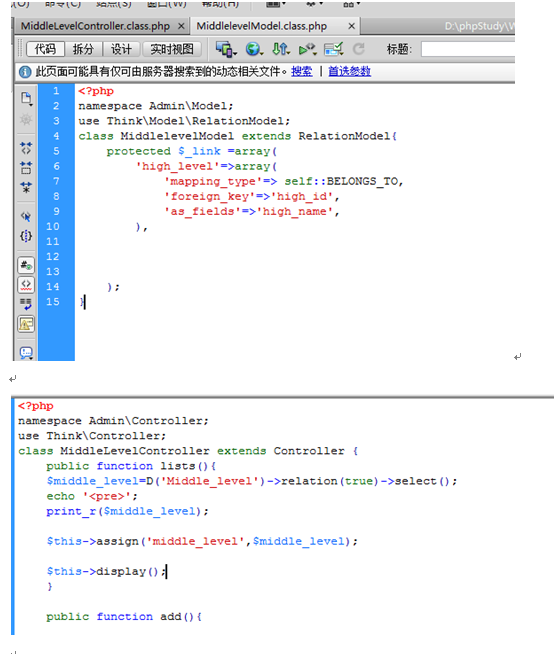The image size is (554, 654).
Task: Click the '$this->display();' line
Action: click(x=106, y=571)
